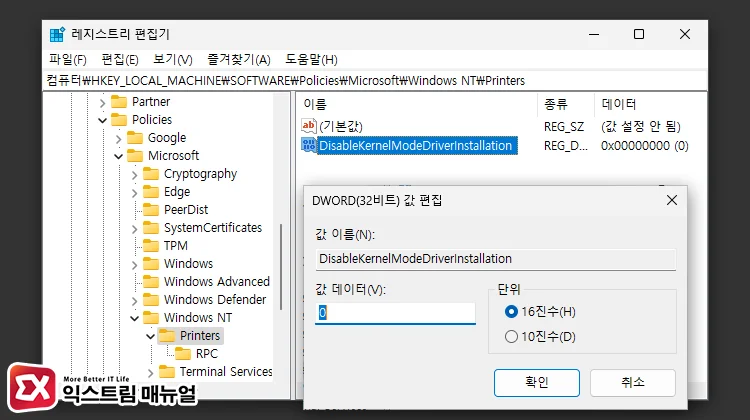750x420 pixels.
Task: Select the Terminal Services key label
Action: (226, 372)
